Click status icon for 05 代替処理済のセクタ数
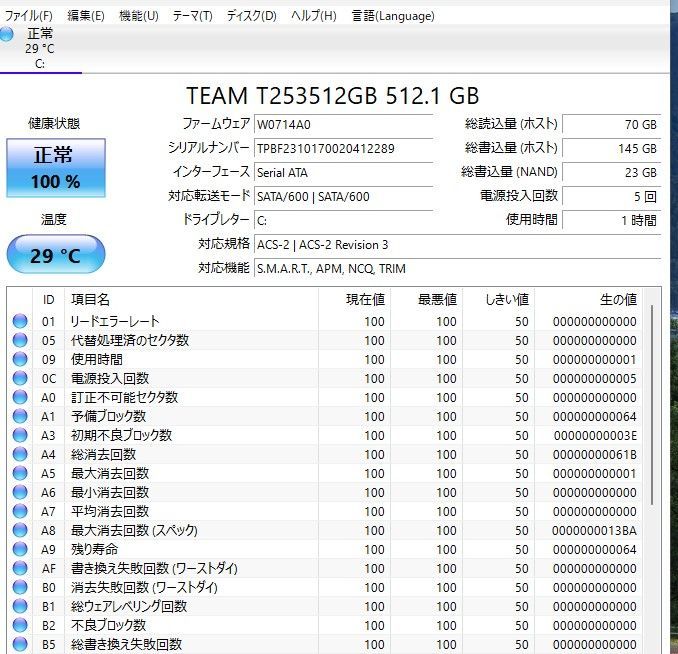Viewport: 678px width, 654px height. [20, 340]
